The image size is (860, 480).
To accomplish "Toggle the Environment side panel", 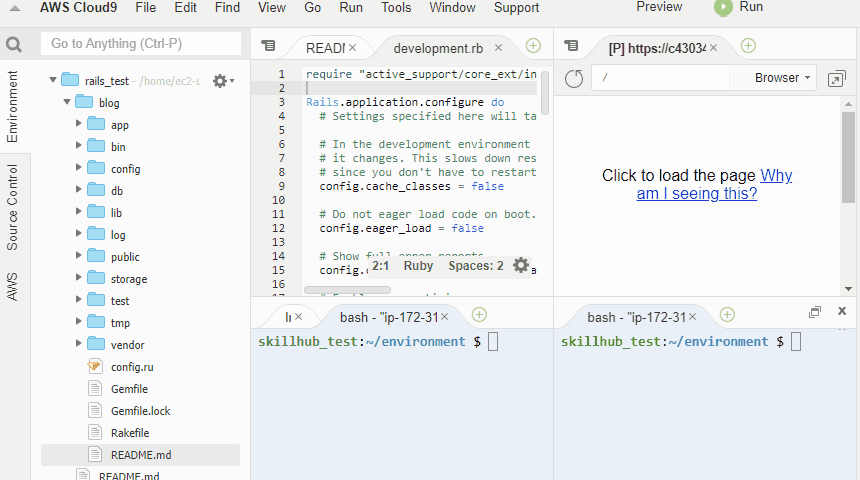I will coord(12,106).
